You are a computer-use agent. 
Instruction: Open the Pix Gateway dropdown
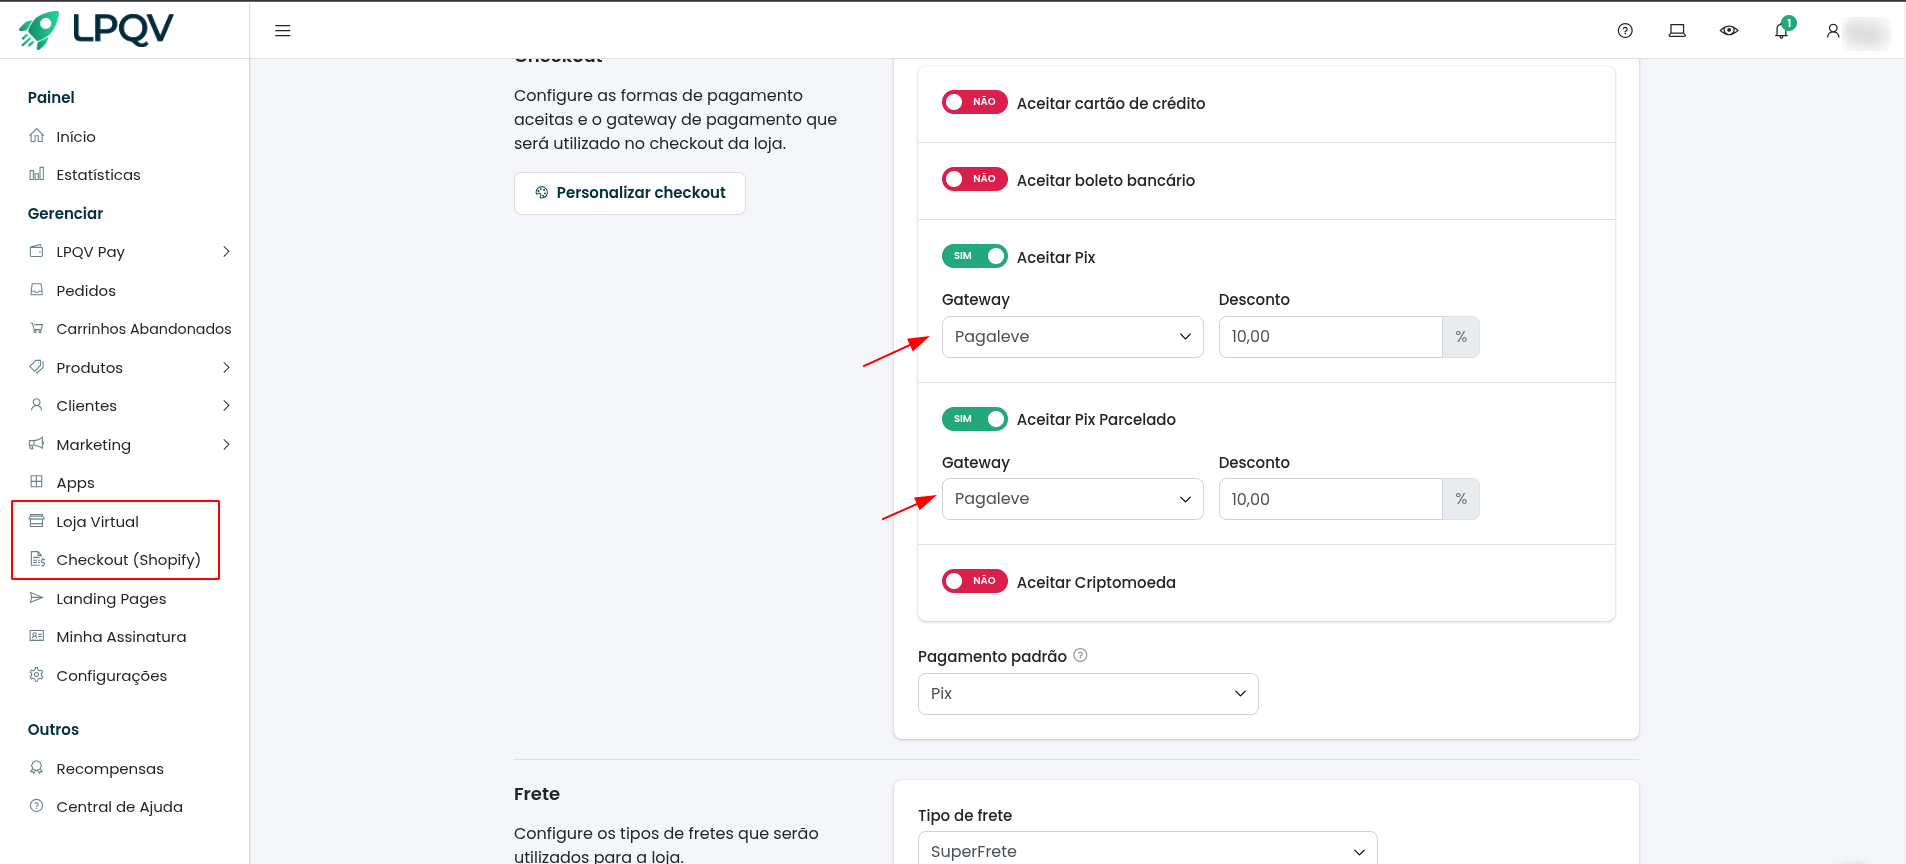(x=1072, y=337)
